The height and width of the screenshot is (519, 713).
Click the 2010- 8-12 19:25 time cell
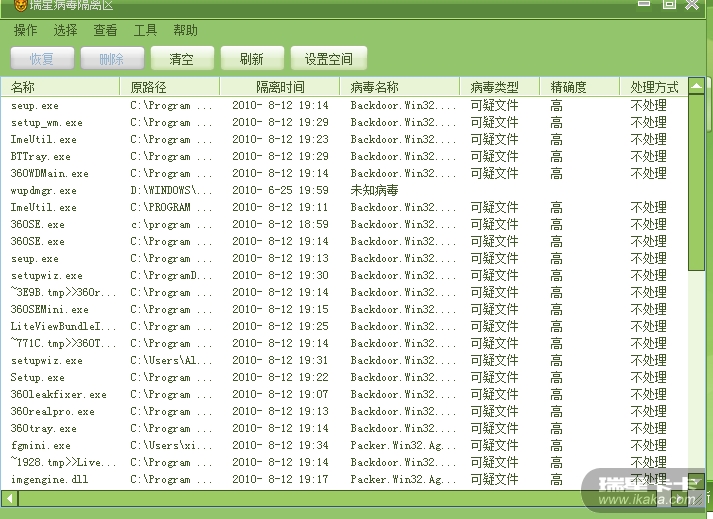coord(280,326)
